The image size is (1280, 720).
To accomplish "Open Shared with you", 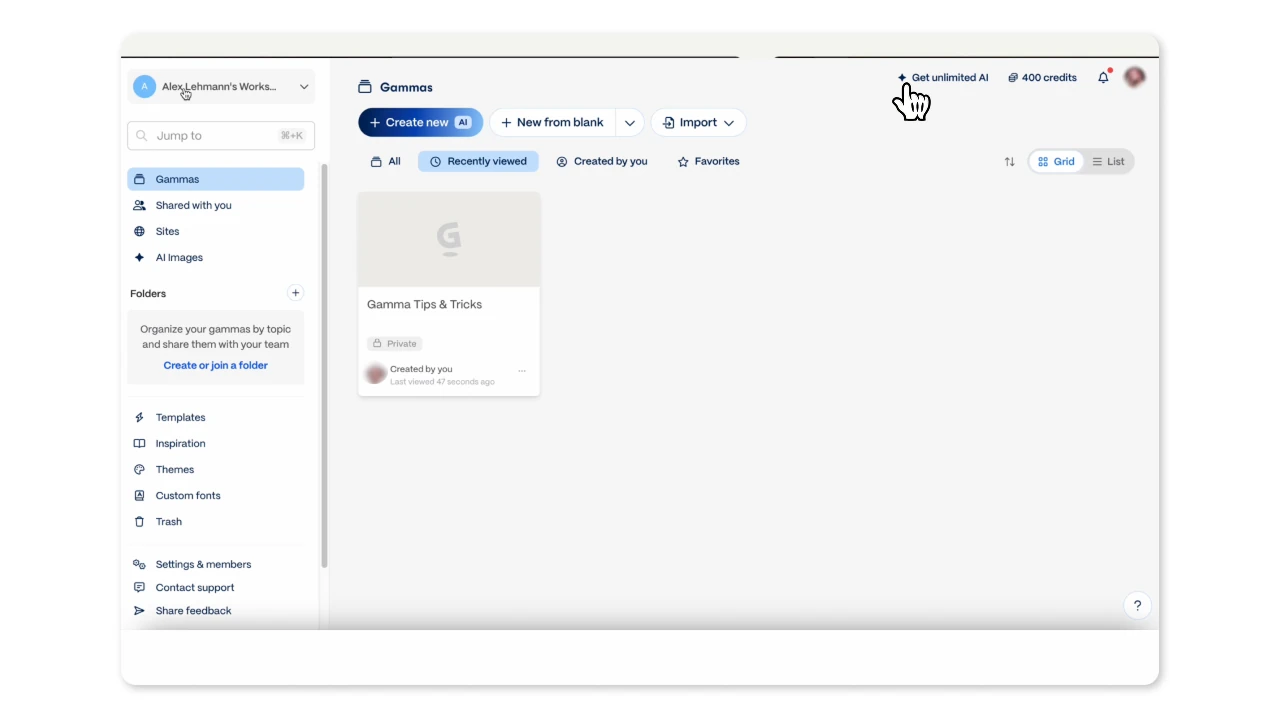I will tap(216, 205).
